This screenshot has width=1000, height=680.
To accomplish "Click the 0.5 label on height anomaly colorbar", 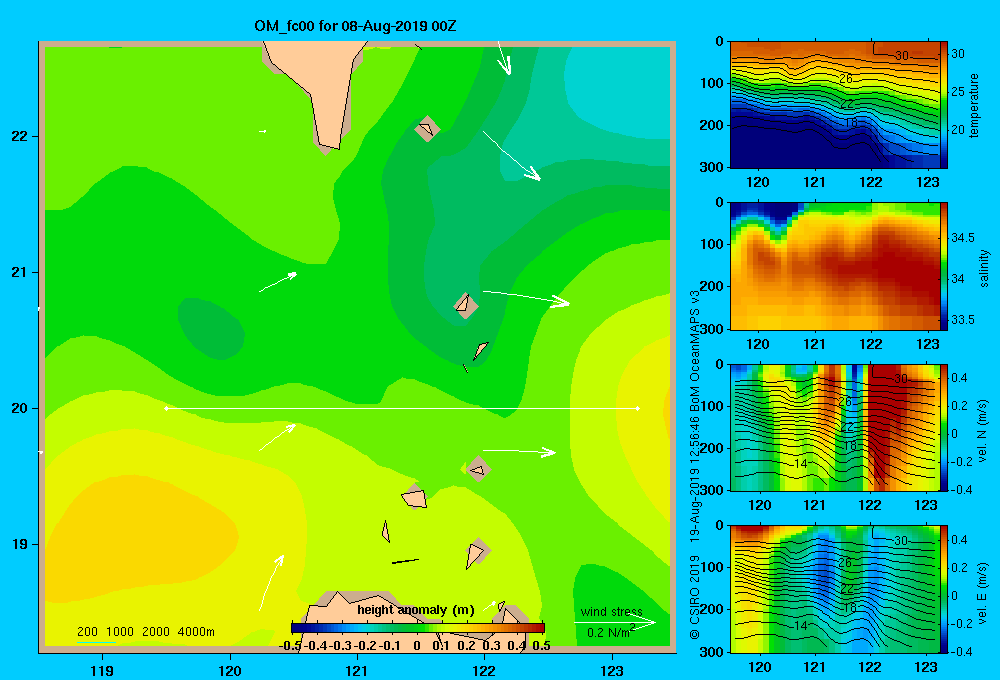I will click(541, 646).
